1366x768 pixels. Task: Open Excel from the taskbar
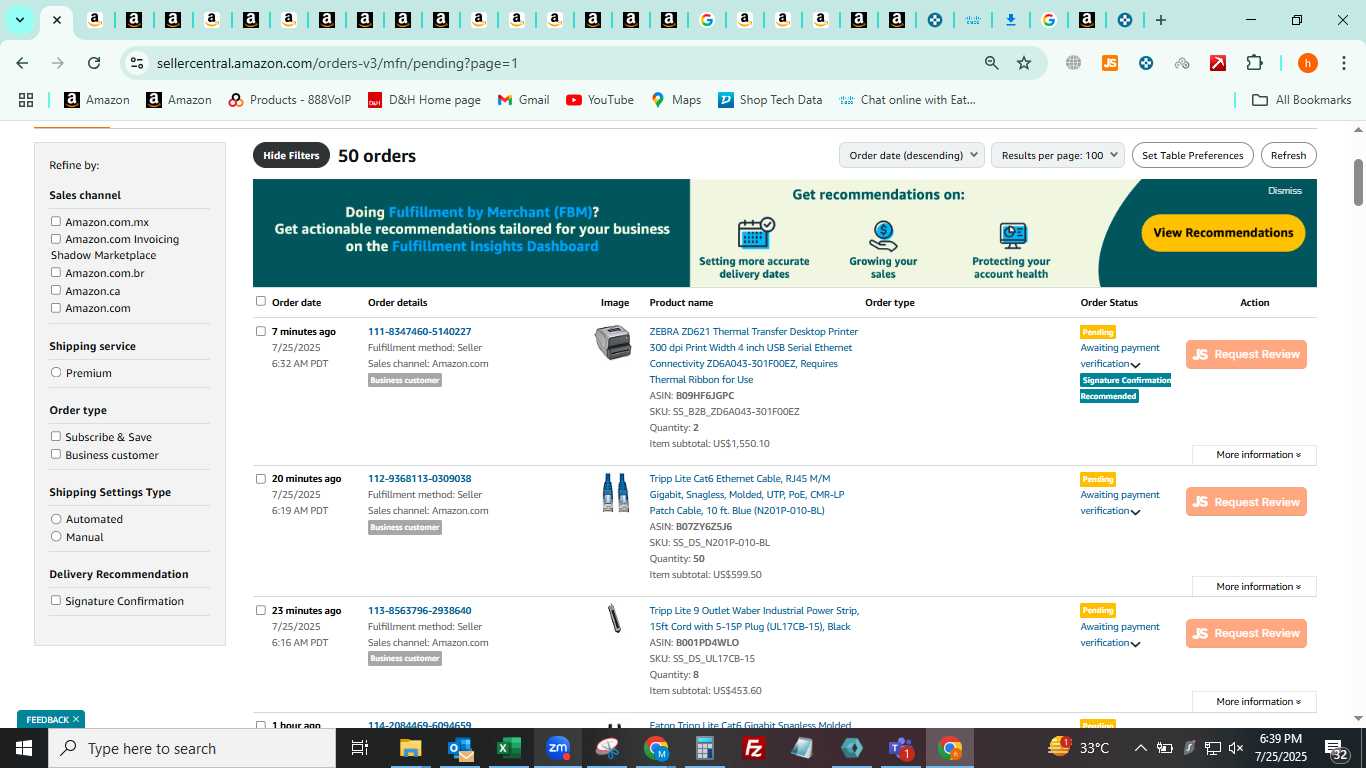[x=509, y=748]
